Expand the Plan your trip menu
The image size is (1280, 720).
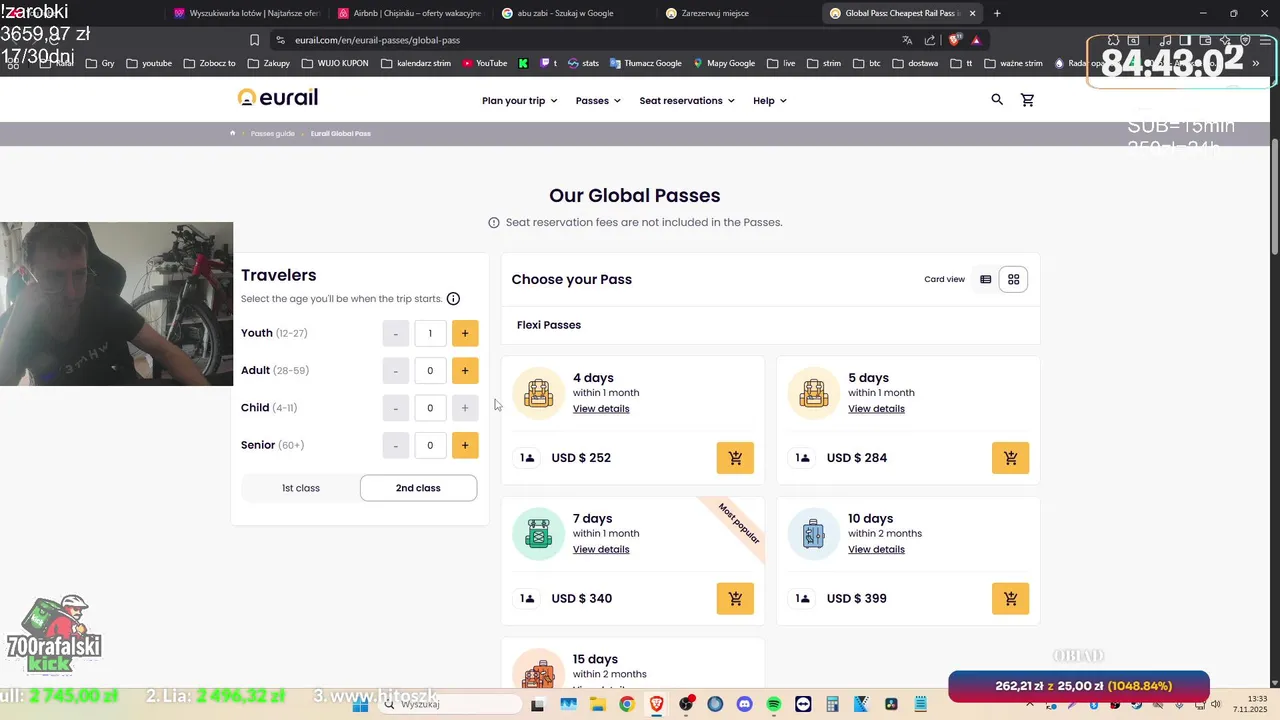click(520, 101)
